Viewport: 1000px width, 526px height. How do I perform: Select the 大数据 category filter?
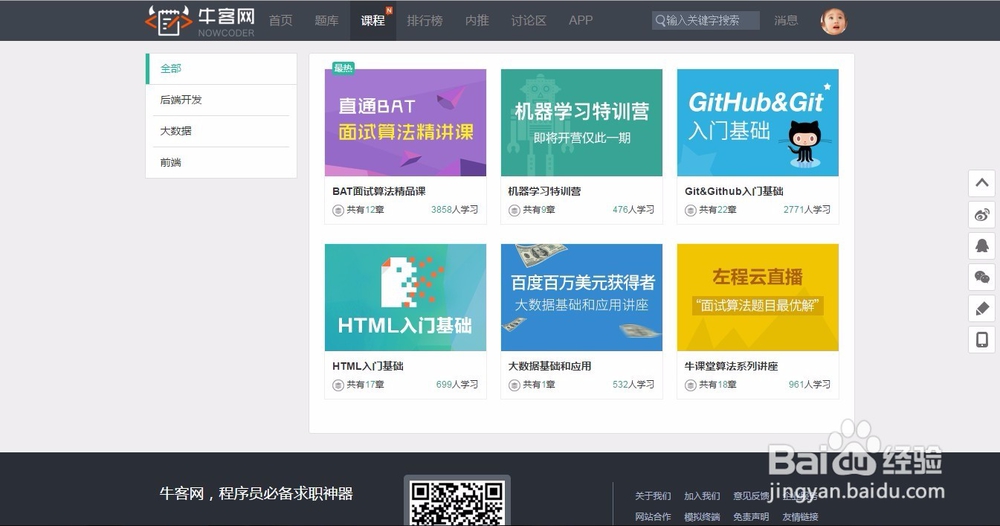point(221,131)
